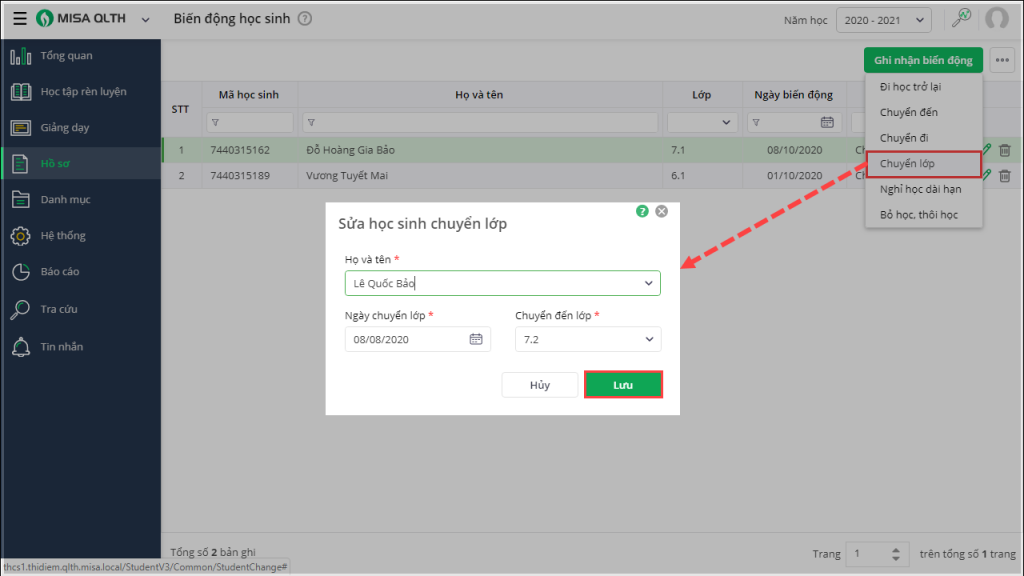Choose Nghỉ học dài hạn from the menu

(923, 189)
